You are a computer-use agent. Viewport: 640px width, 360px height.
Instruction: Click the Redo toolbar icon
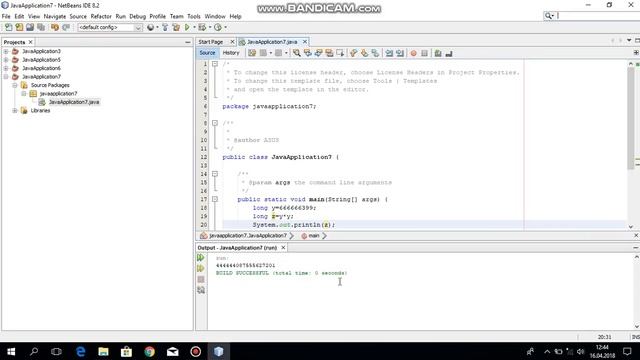(x=66, y=27)
